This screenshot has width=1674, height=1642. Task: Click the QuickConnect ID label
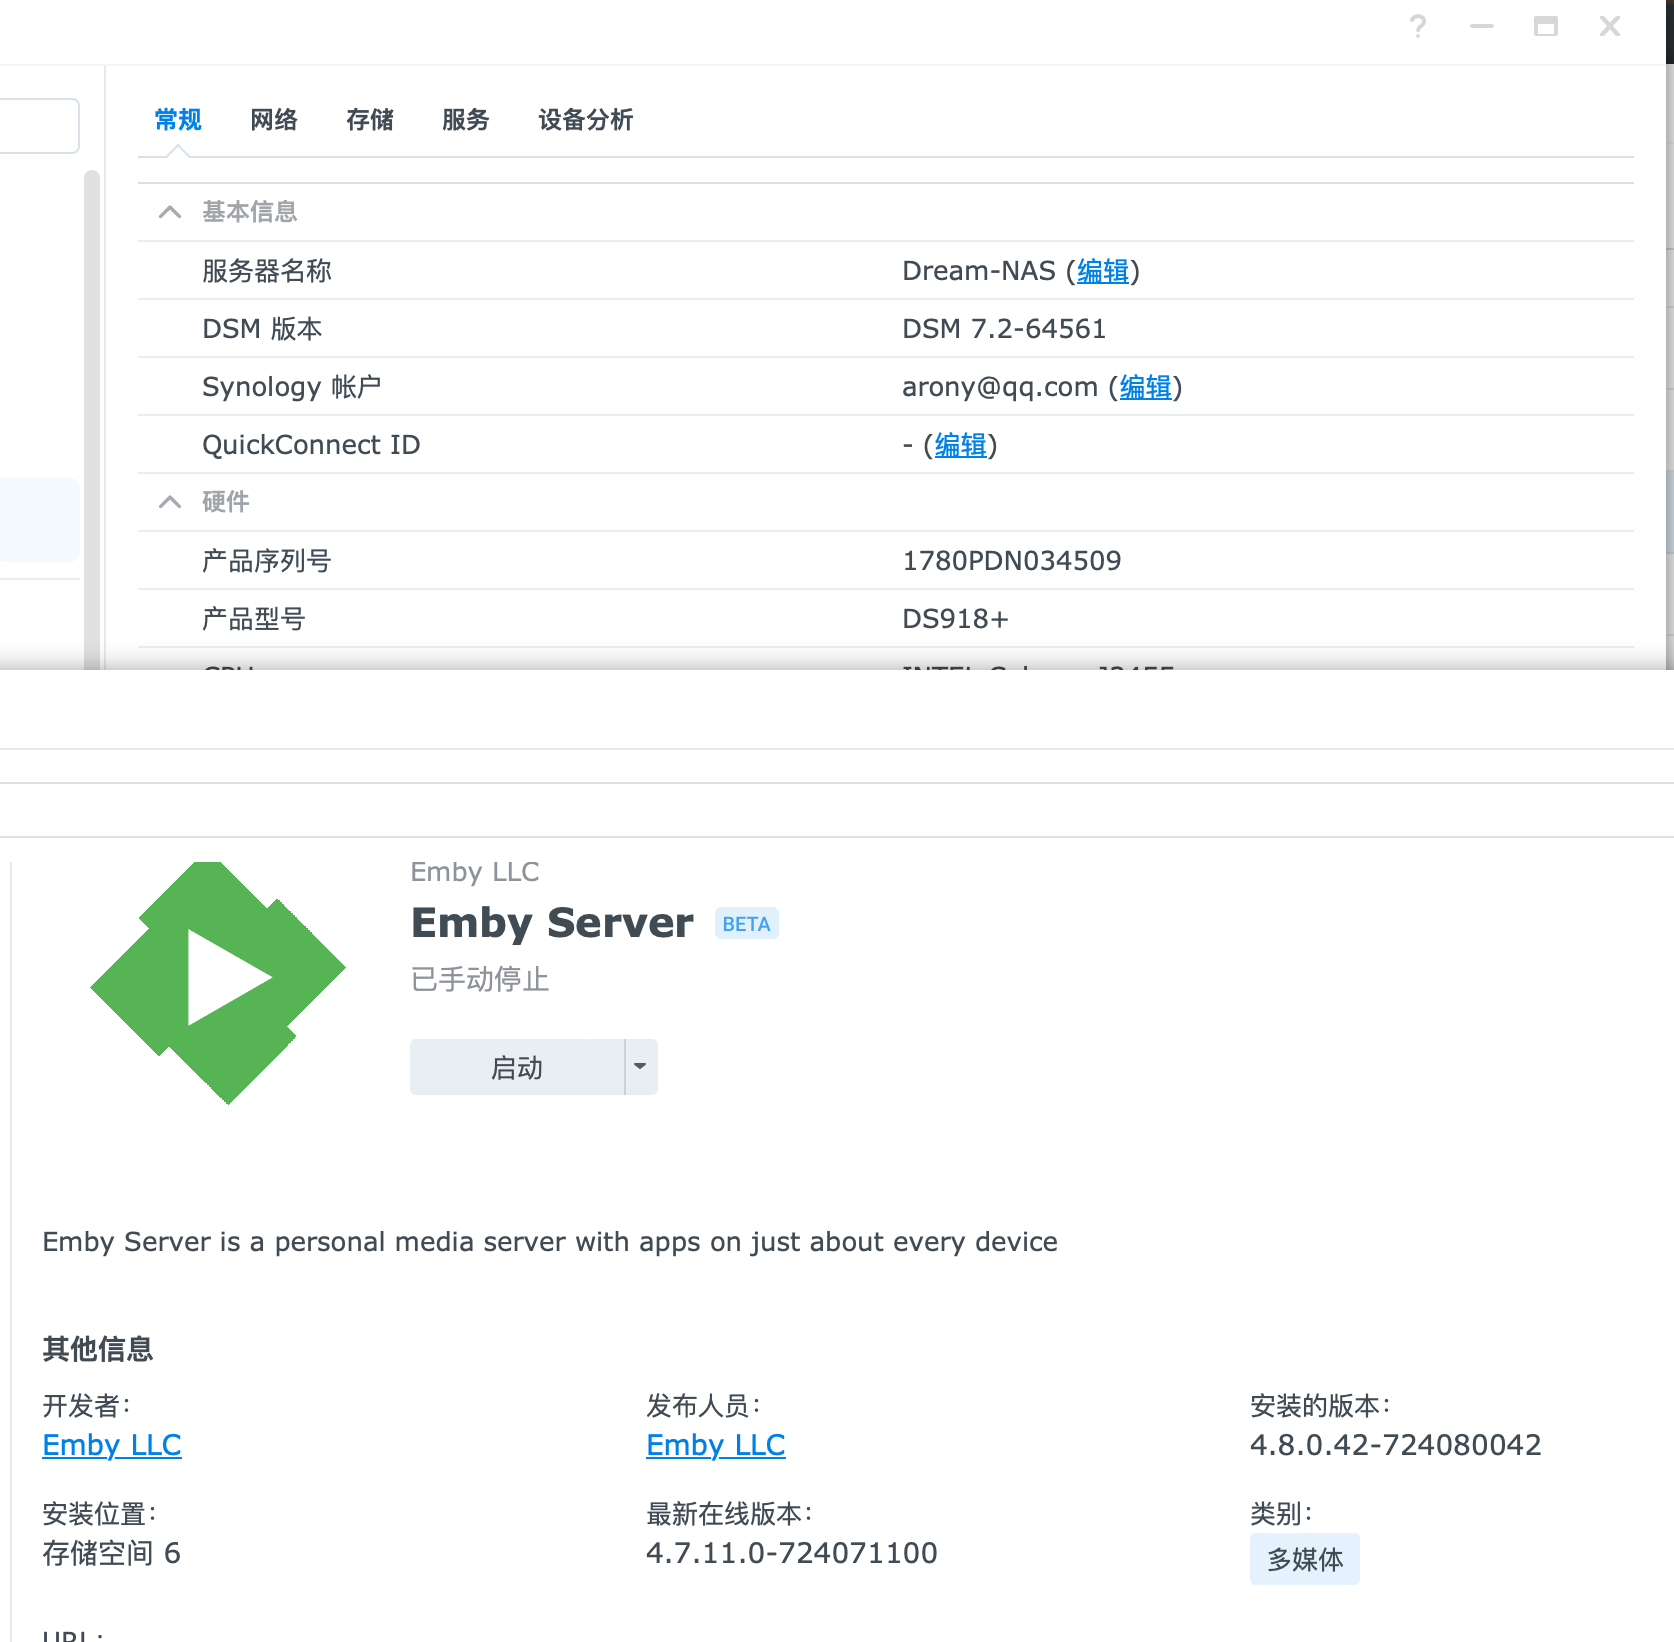coord(311,445)
